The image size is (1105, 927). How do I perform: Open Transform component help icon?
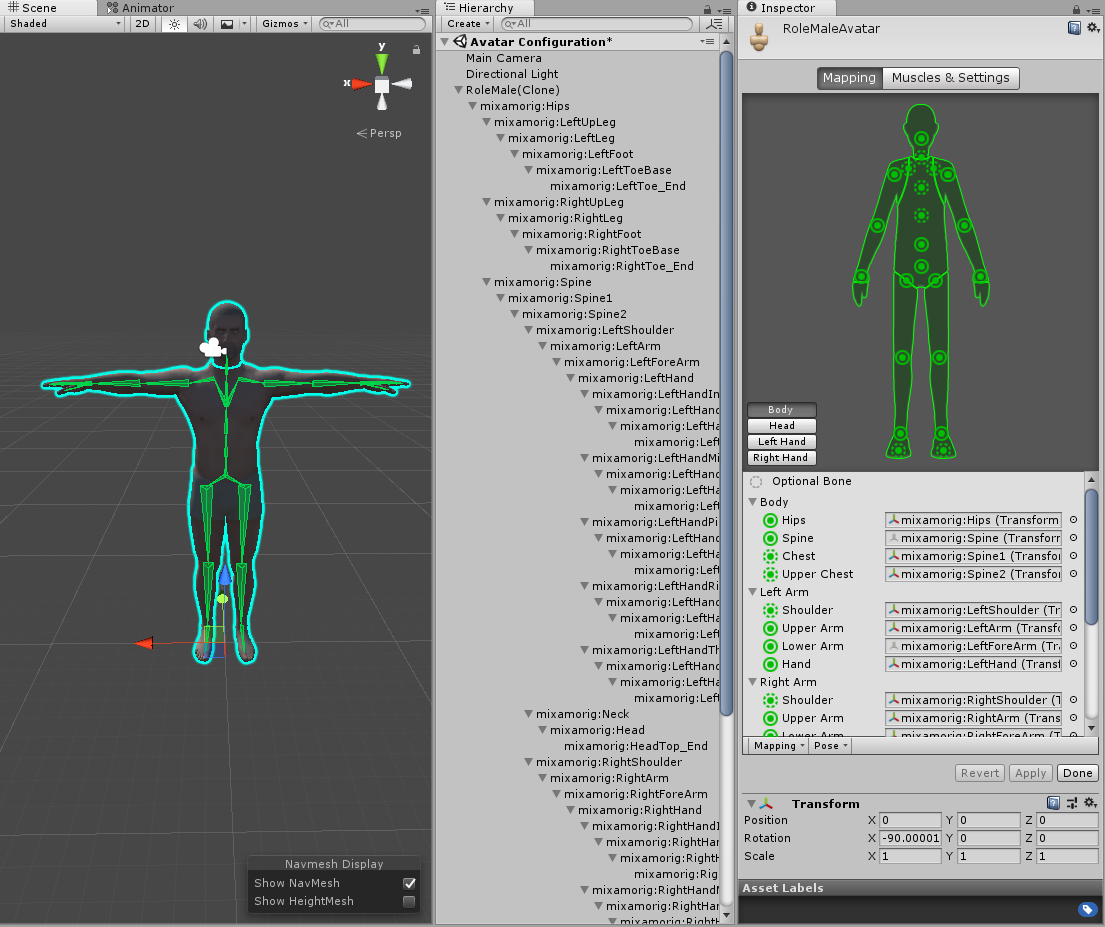point(1053,803)
